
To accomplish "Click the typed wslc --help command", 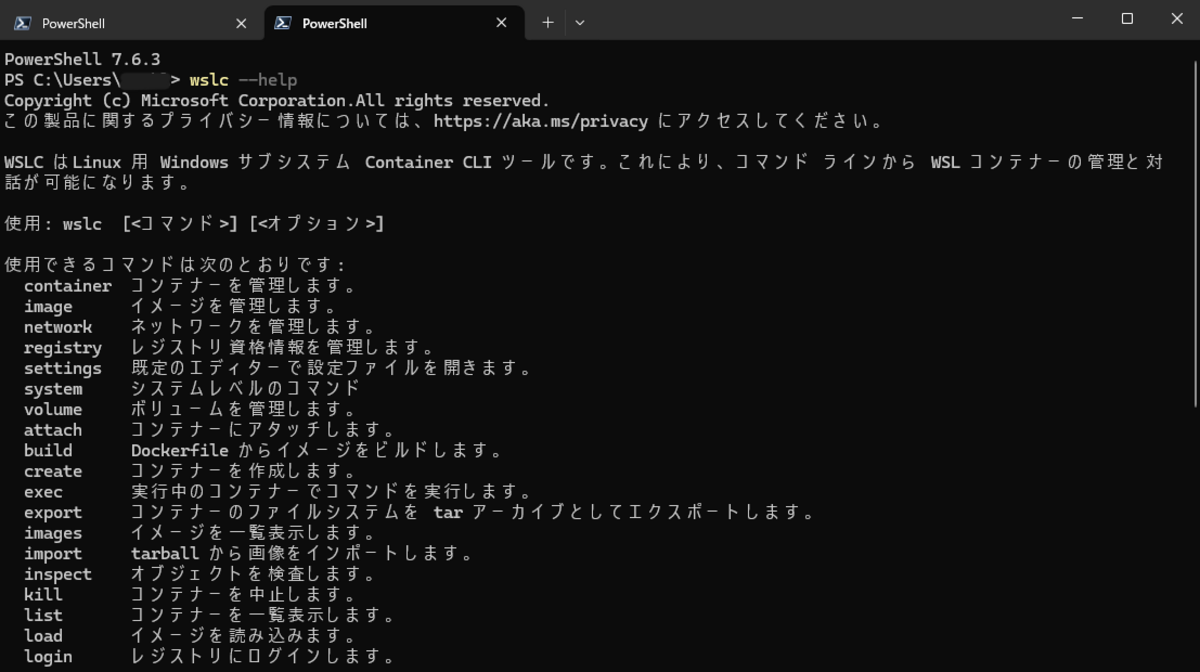I will (243, 80).
